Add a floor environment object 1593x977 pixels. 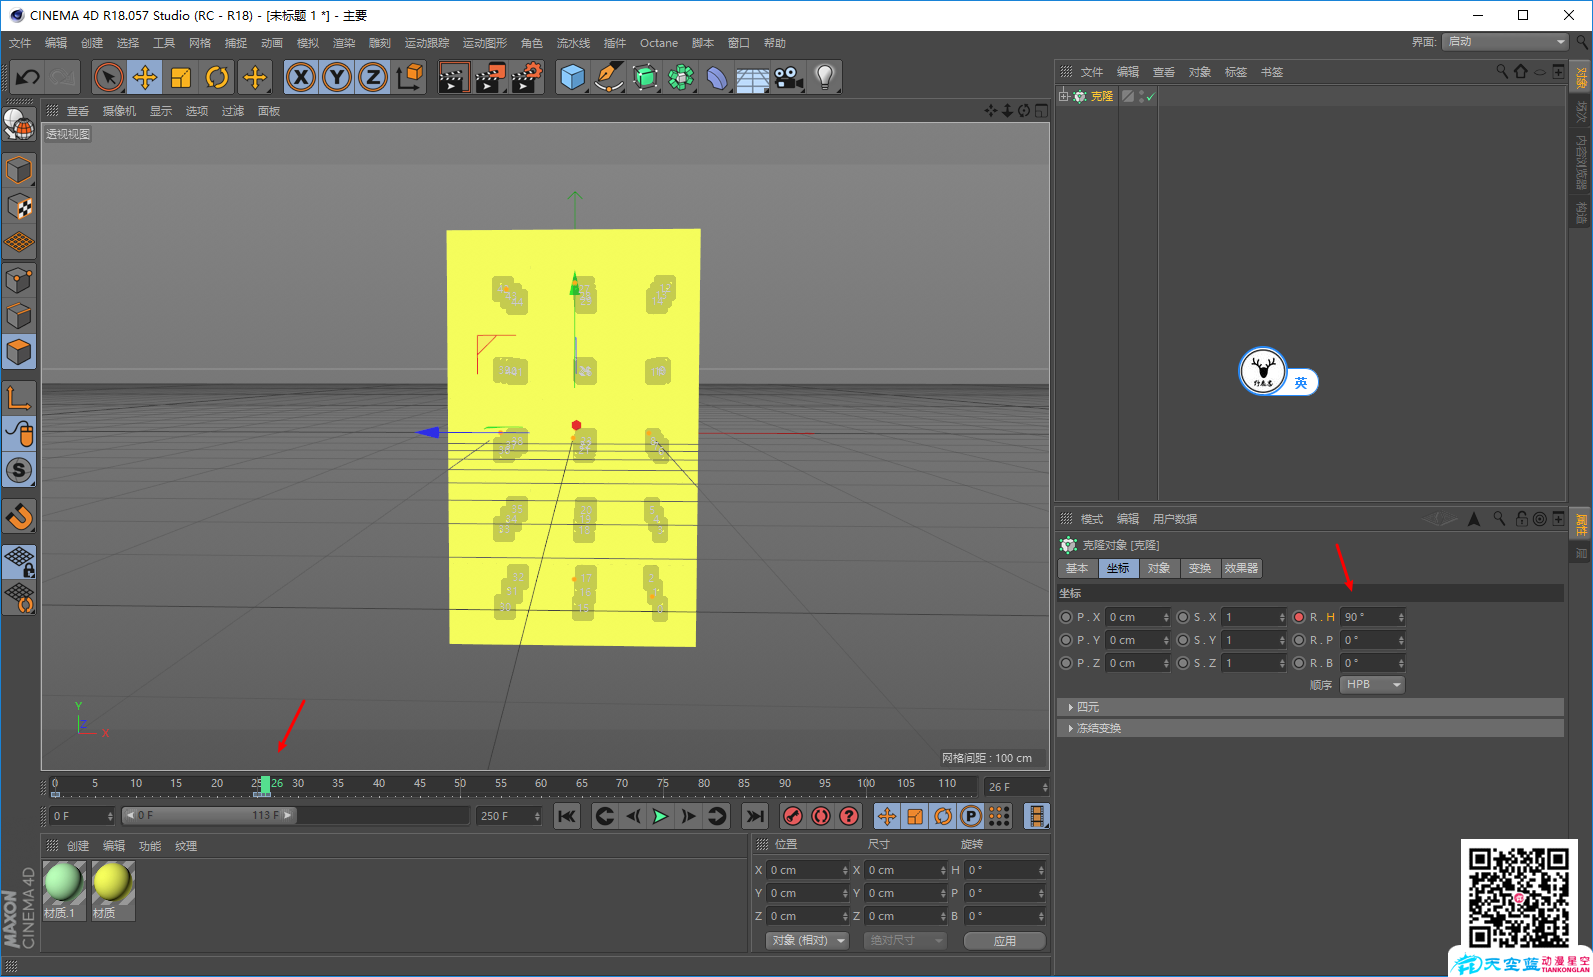[753, 77]
